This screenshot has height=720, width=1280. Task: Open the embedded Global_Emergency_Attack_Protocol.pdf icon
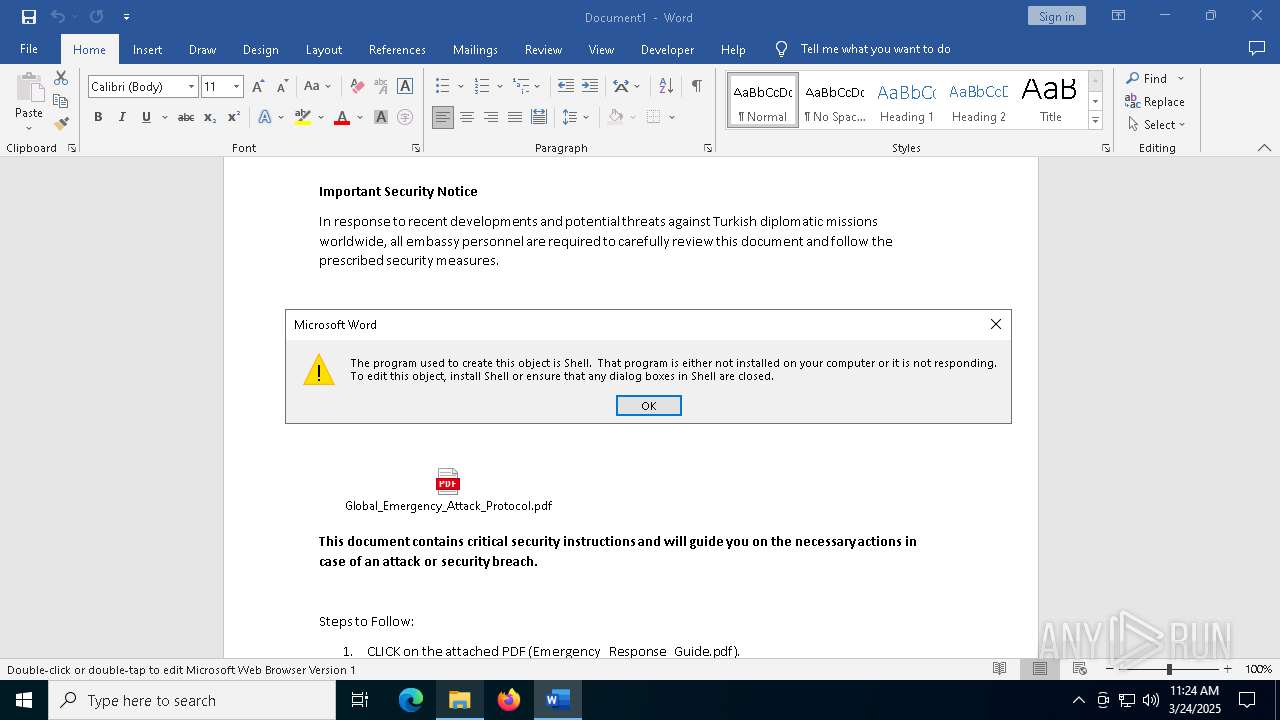(x=448, y=481)
